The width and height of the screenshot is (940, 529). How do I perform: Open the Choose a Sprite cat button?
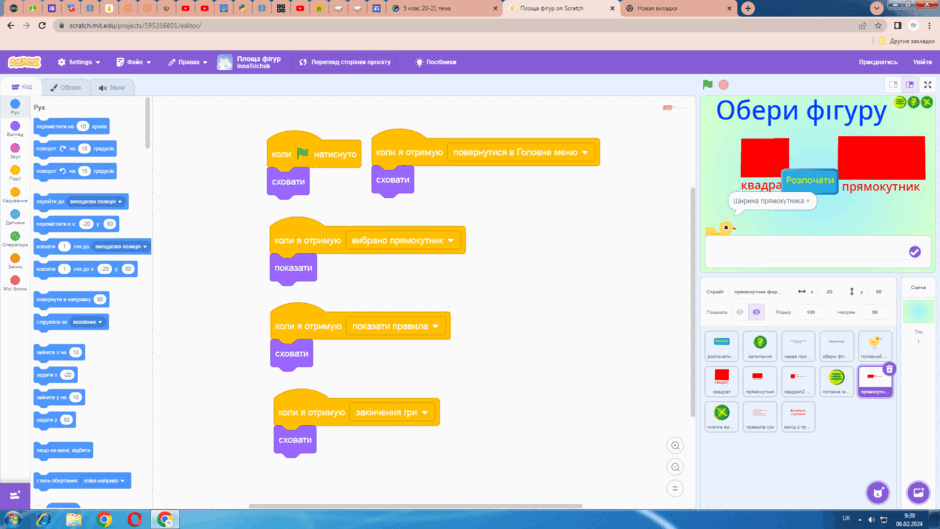click(878, 492)
